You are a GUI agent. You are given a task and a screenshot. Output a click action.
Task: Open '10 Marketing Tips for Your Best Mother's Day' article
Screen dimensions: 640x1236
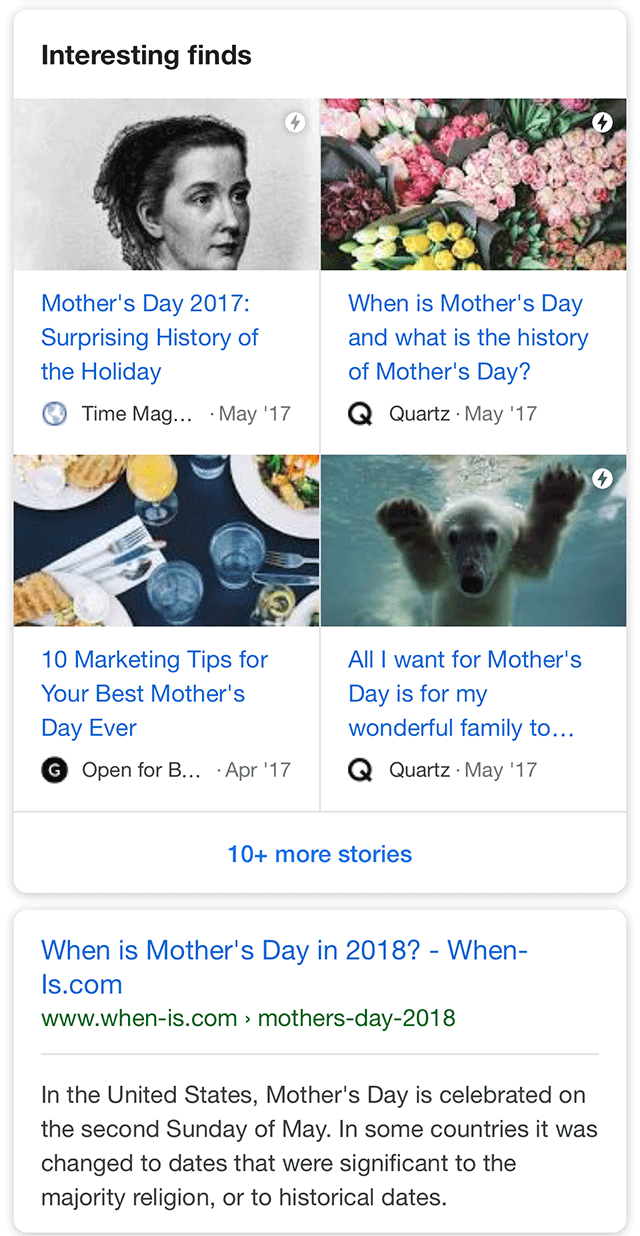pos(154,693)
